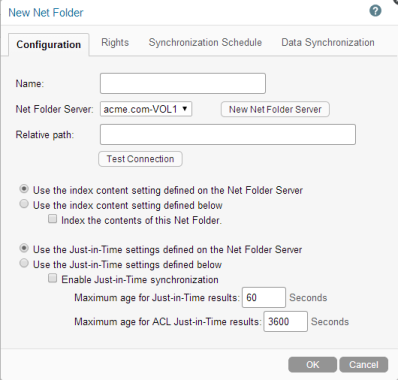Focus the Name text field
This screenshot has height=380, width=398.
(x=183, y=83)
